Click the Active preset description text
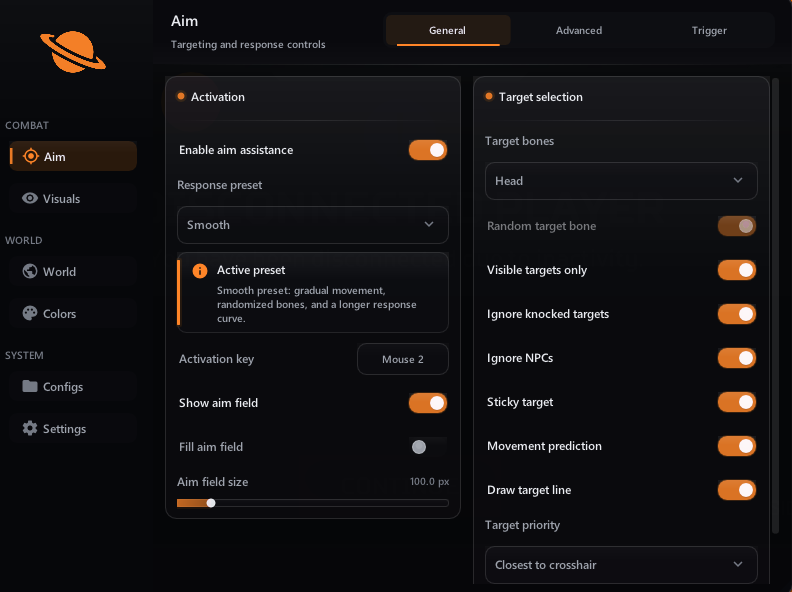The height and width of the screenshot is (592, 792). click(317, 304)
